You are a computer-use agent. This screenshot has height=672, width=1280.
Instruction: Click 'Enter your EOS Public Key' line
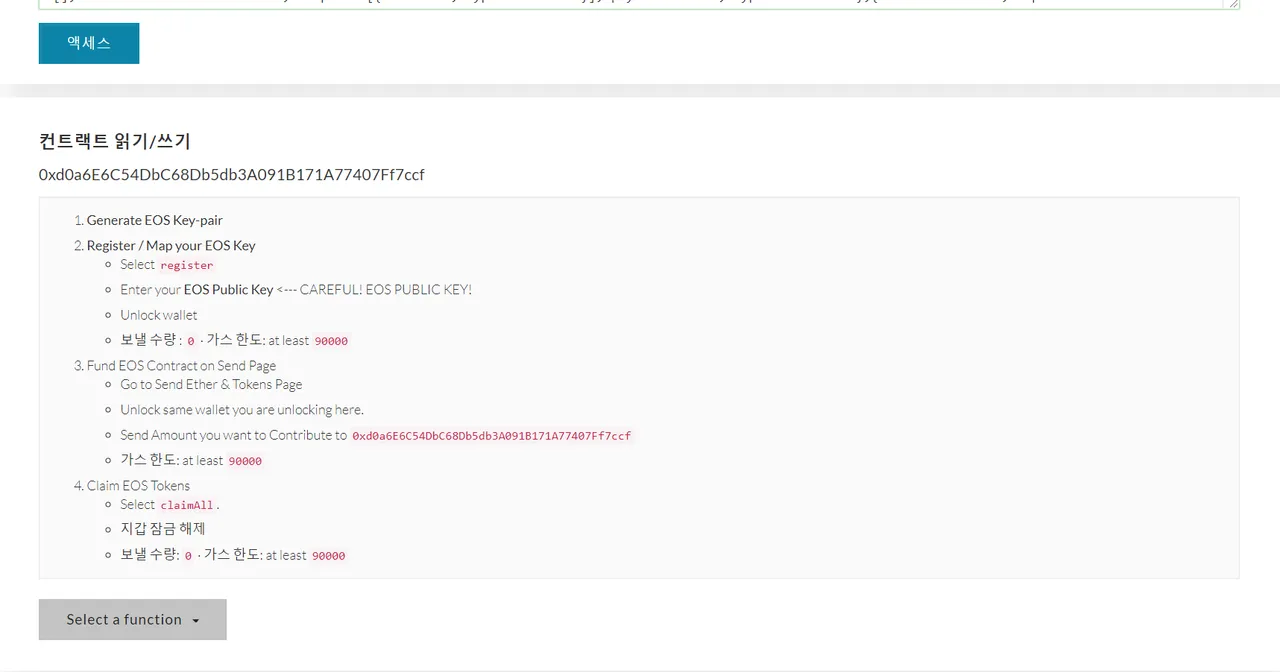(296, 289)
